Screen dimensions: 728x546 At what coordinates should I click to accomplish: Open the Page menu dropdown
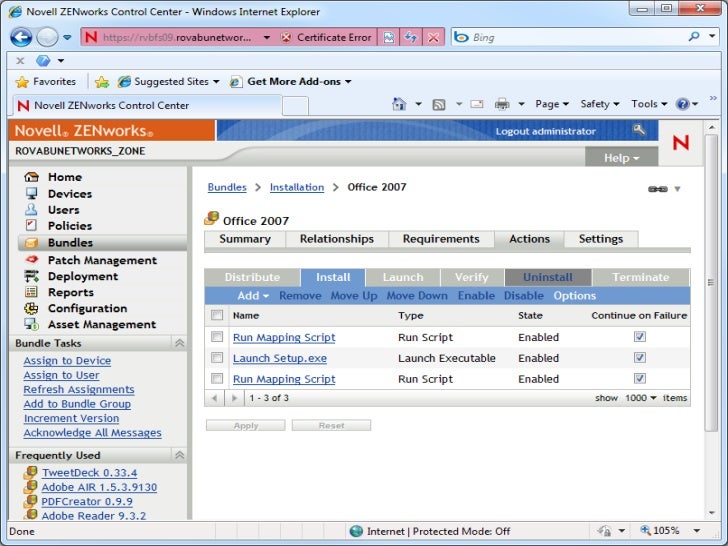552,104
